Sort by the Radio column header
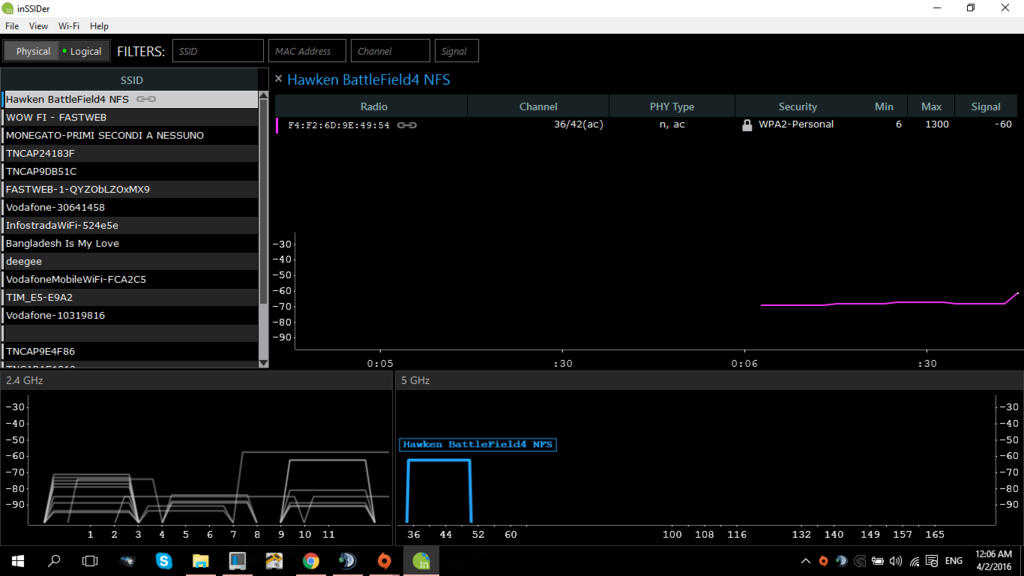This screenshot has width=1024, height=576. point(374,106)
